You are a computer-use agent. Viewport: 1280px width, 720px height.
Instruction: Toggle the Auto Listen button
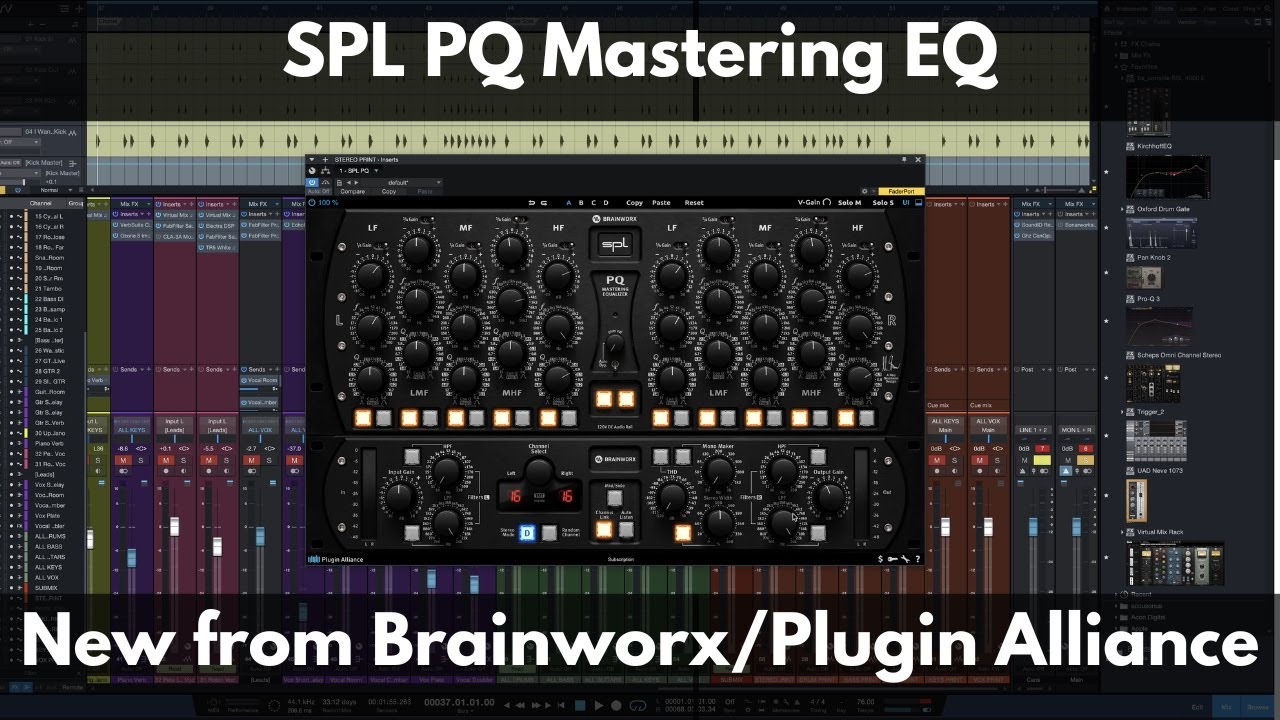tap(625, 530)
